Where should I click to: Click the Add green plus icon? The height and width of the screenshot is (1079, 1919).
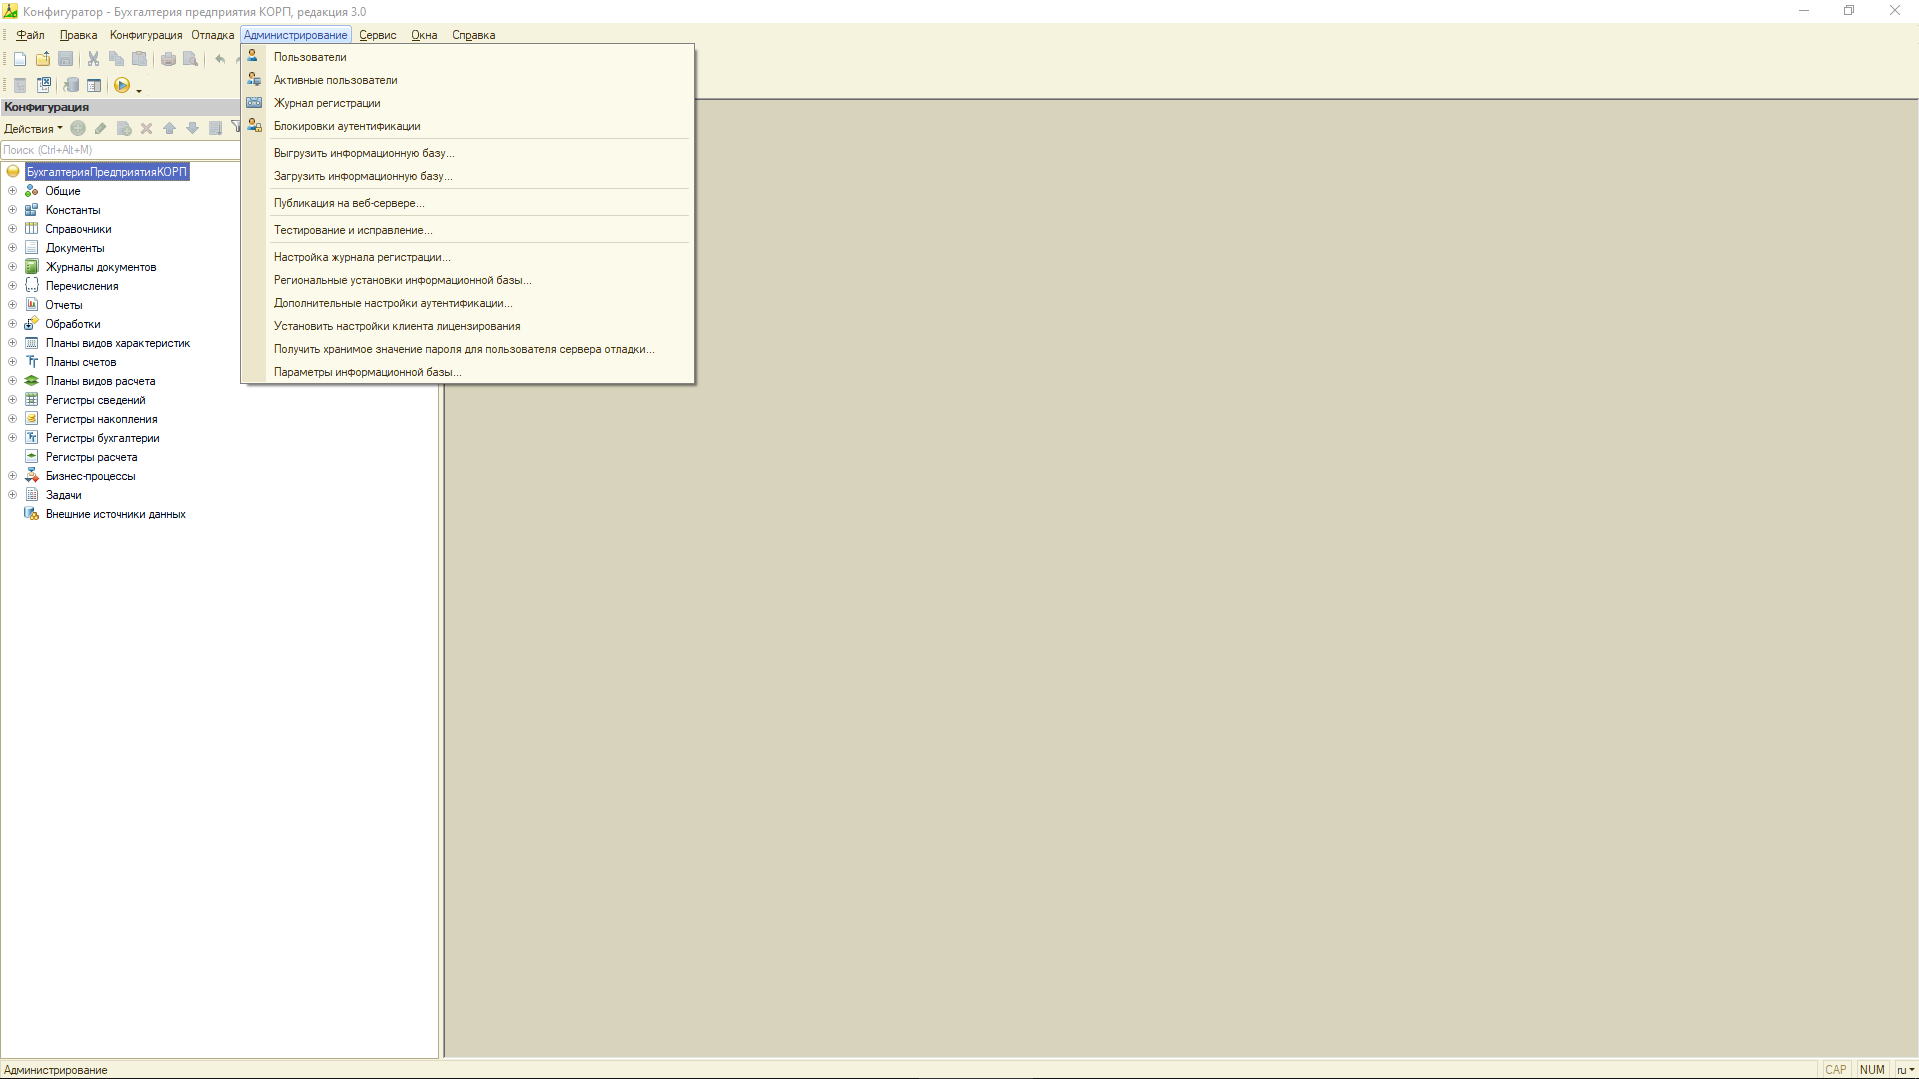[x=78, y=128]
